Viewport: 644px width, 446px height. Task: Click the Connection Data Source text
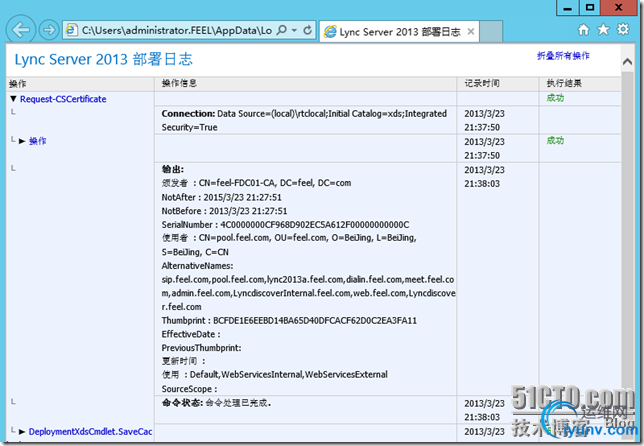[x=304, y=120]
